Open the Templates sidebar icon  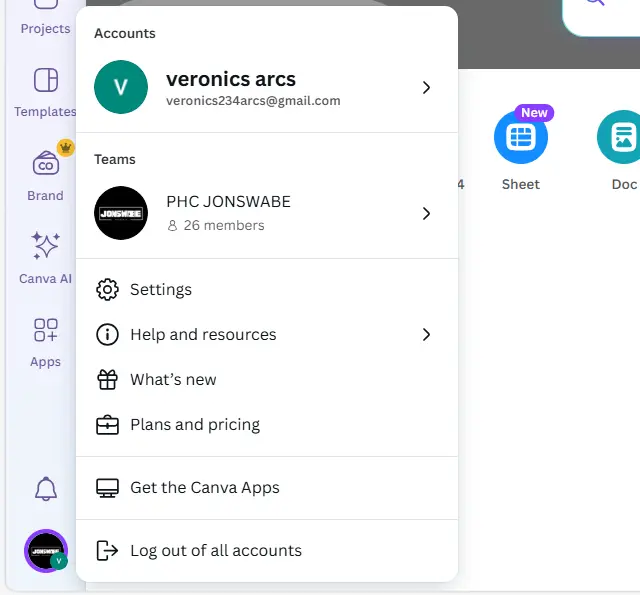point(46,80)
